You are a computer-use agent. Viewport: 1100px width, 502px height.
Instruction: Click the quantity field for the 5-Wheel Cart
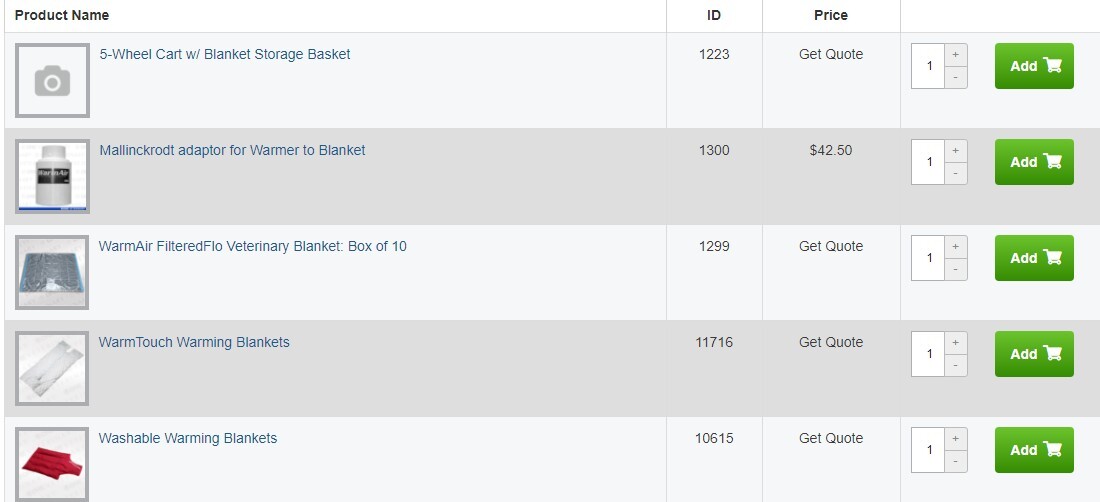tap(928, 66)
